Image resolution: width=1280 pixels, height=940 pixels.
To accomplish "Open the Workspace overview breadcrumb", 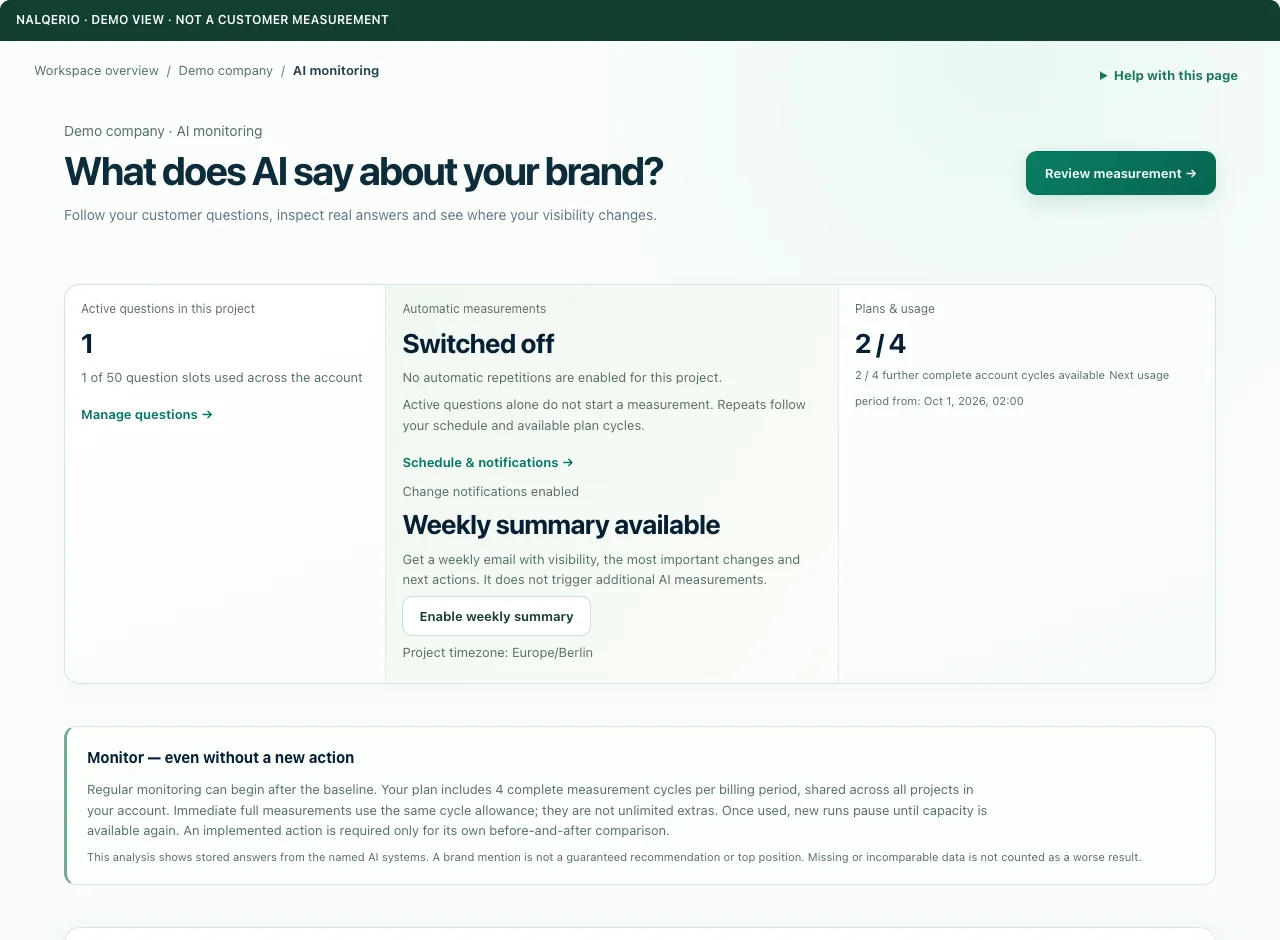I will pyautogui.click(x=96, y=71).
